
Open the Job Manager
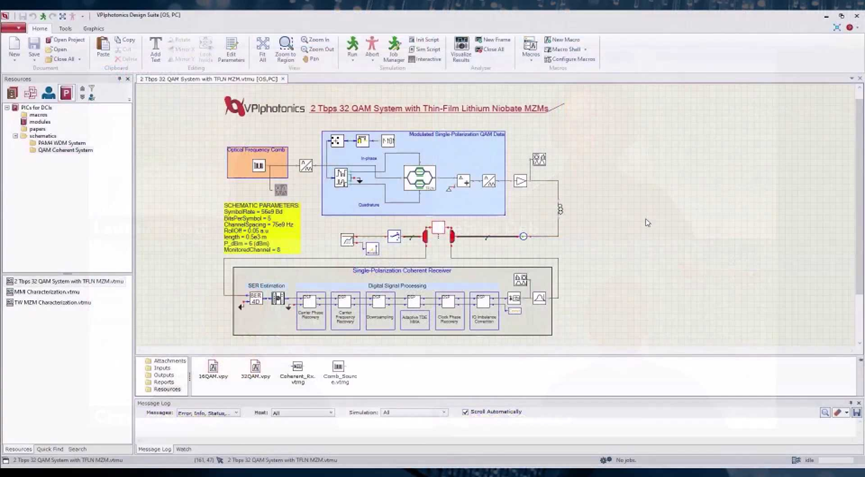point(394,48)
